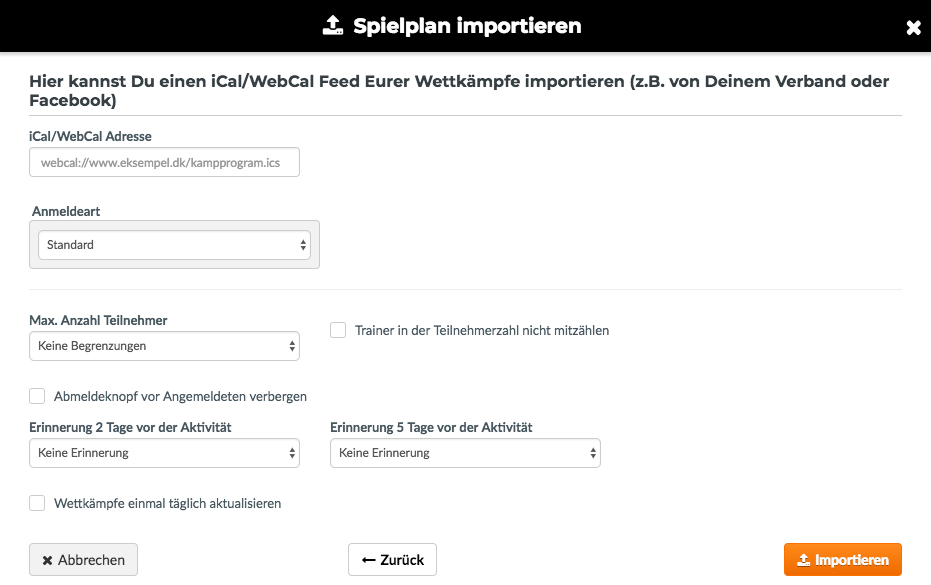The image size is (931, 585).
Task: Expand Erinnerung 5 Tage dropdown showing Keine Erinnerung
Action: click(x=466, y=453)
